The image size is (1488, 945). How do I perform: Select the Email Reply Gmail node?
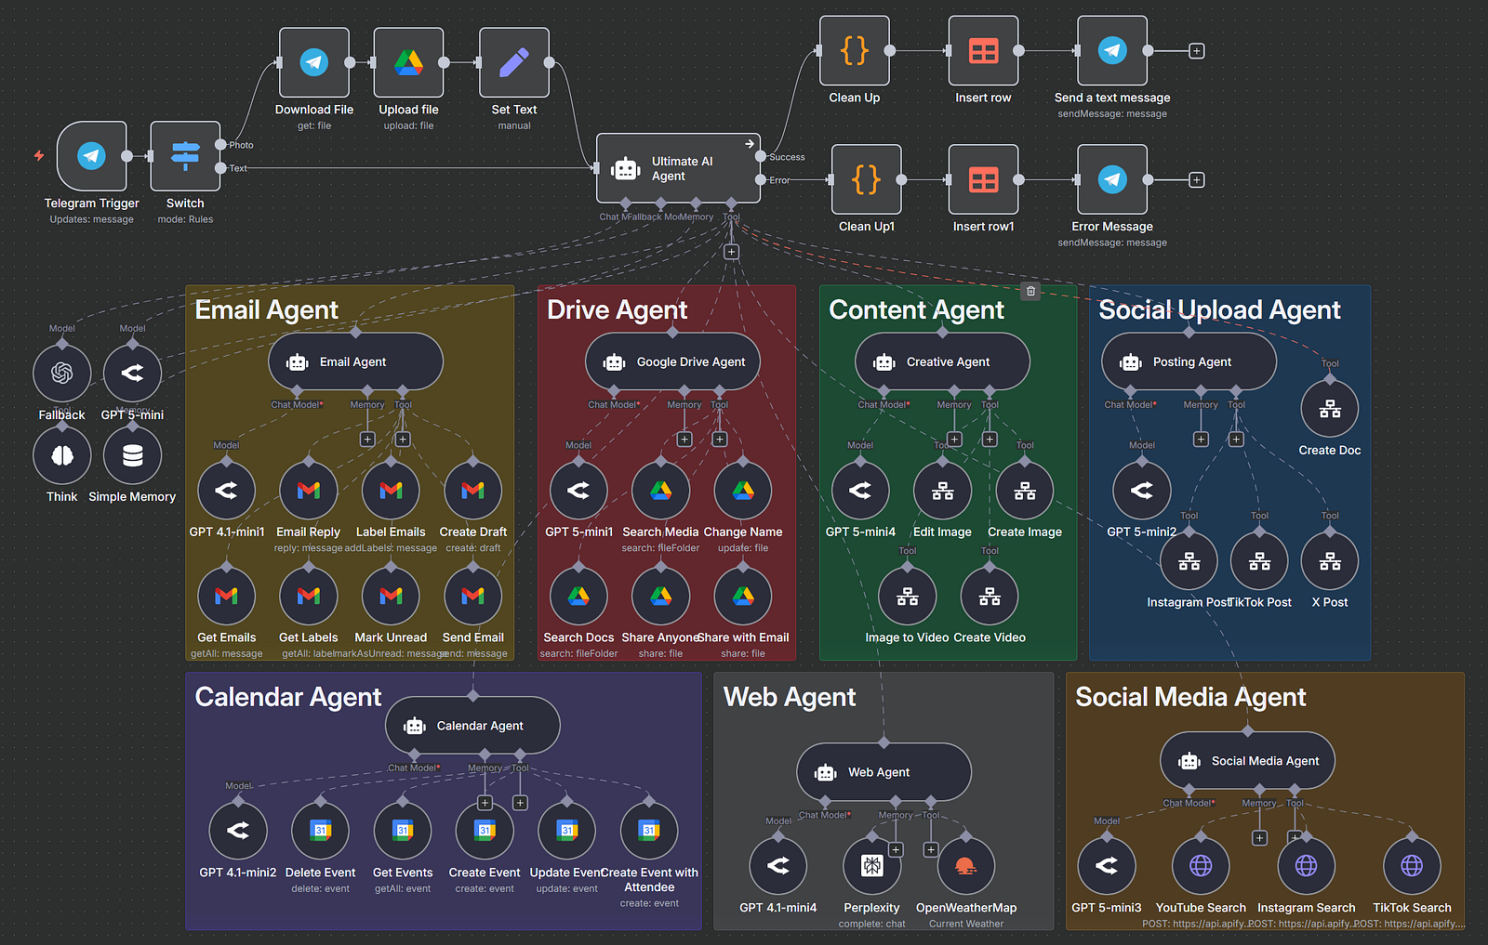(308, 491)
